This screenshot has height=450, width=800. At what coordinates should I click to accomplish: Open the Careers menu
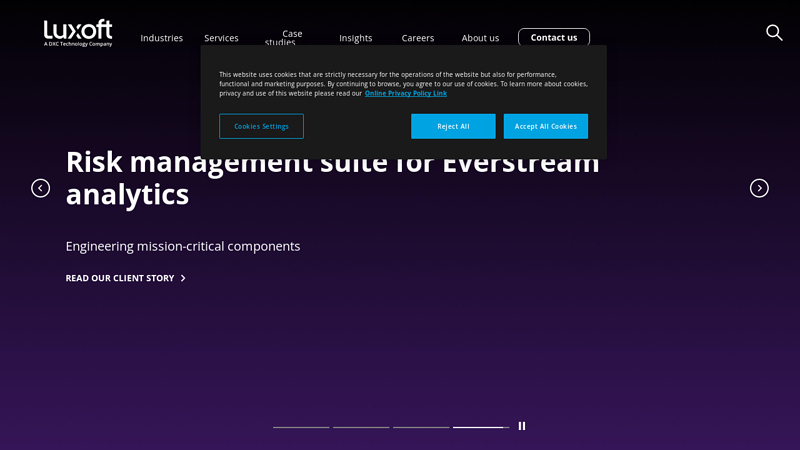point(418,38)
